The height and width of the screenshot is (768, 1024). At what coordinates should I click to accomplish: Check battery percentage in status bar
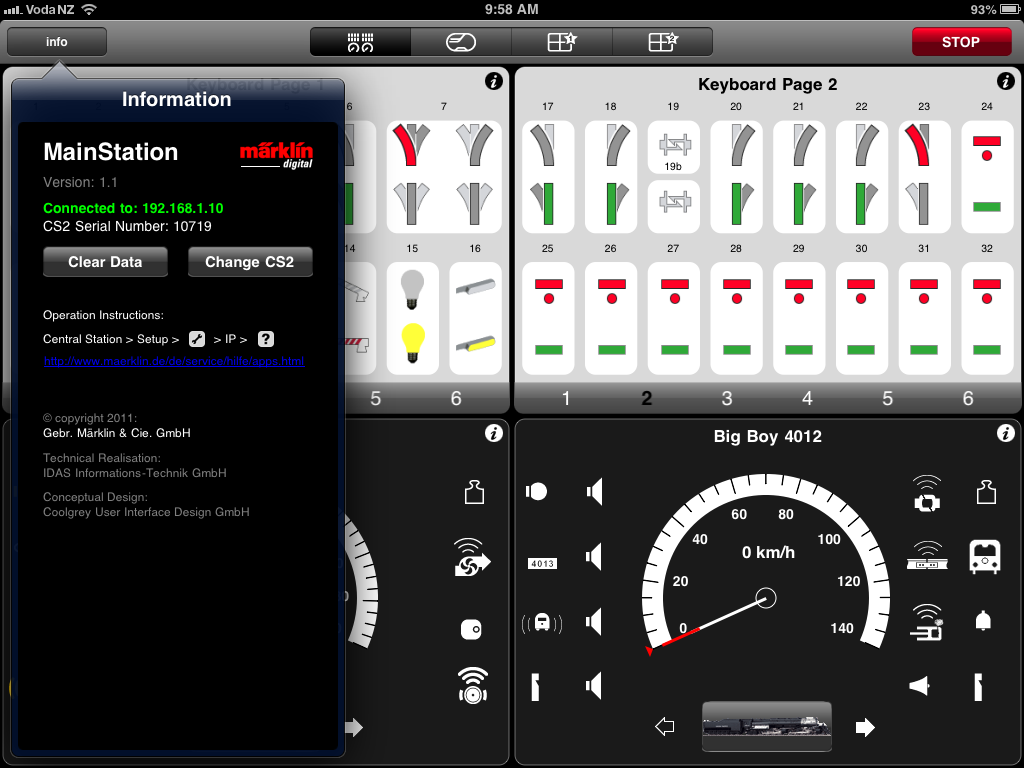[x=982, y=9]
